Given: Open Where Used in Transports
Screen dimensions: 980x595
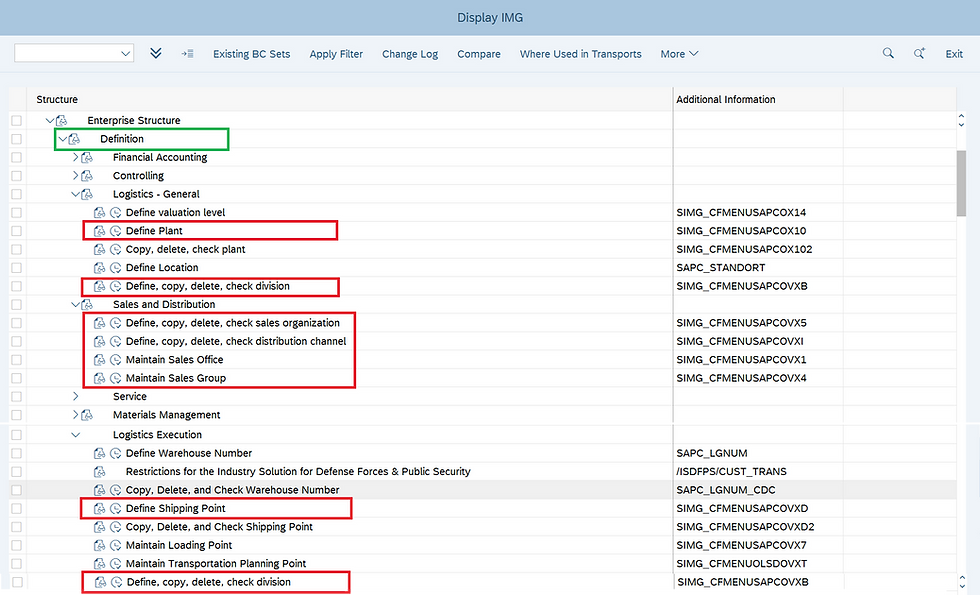Looking at the screenshot, I should click(x=581, y=54).
